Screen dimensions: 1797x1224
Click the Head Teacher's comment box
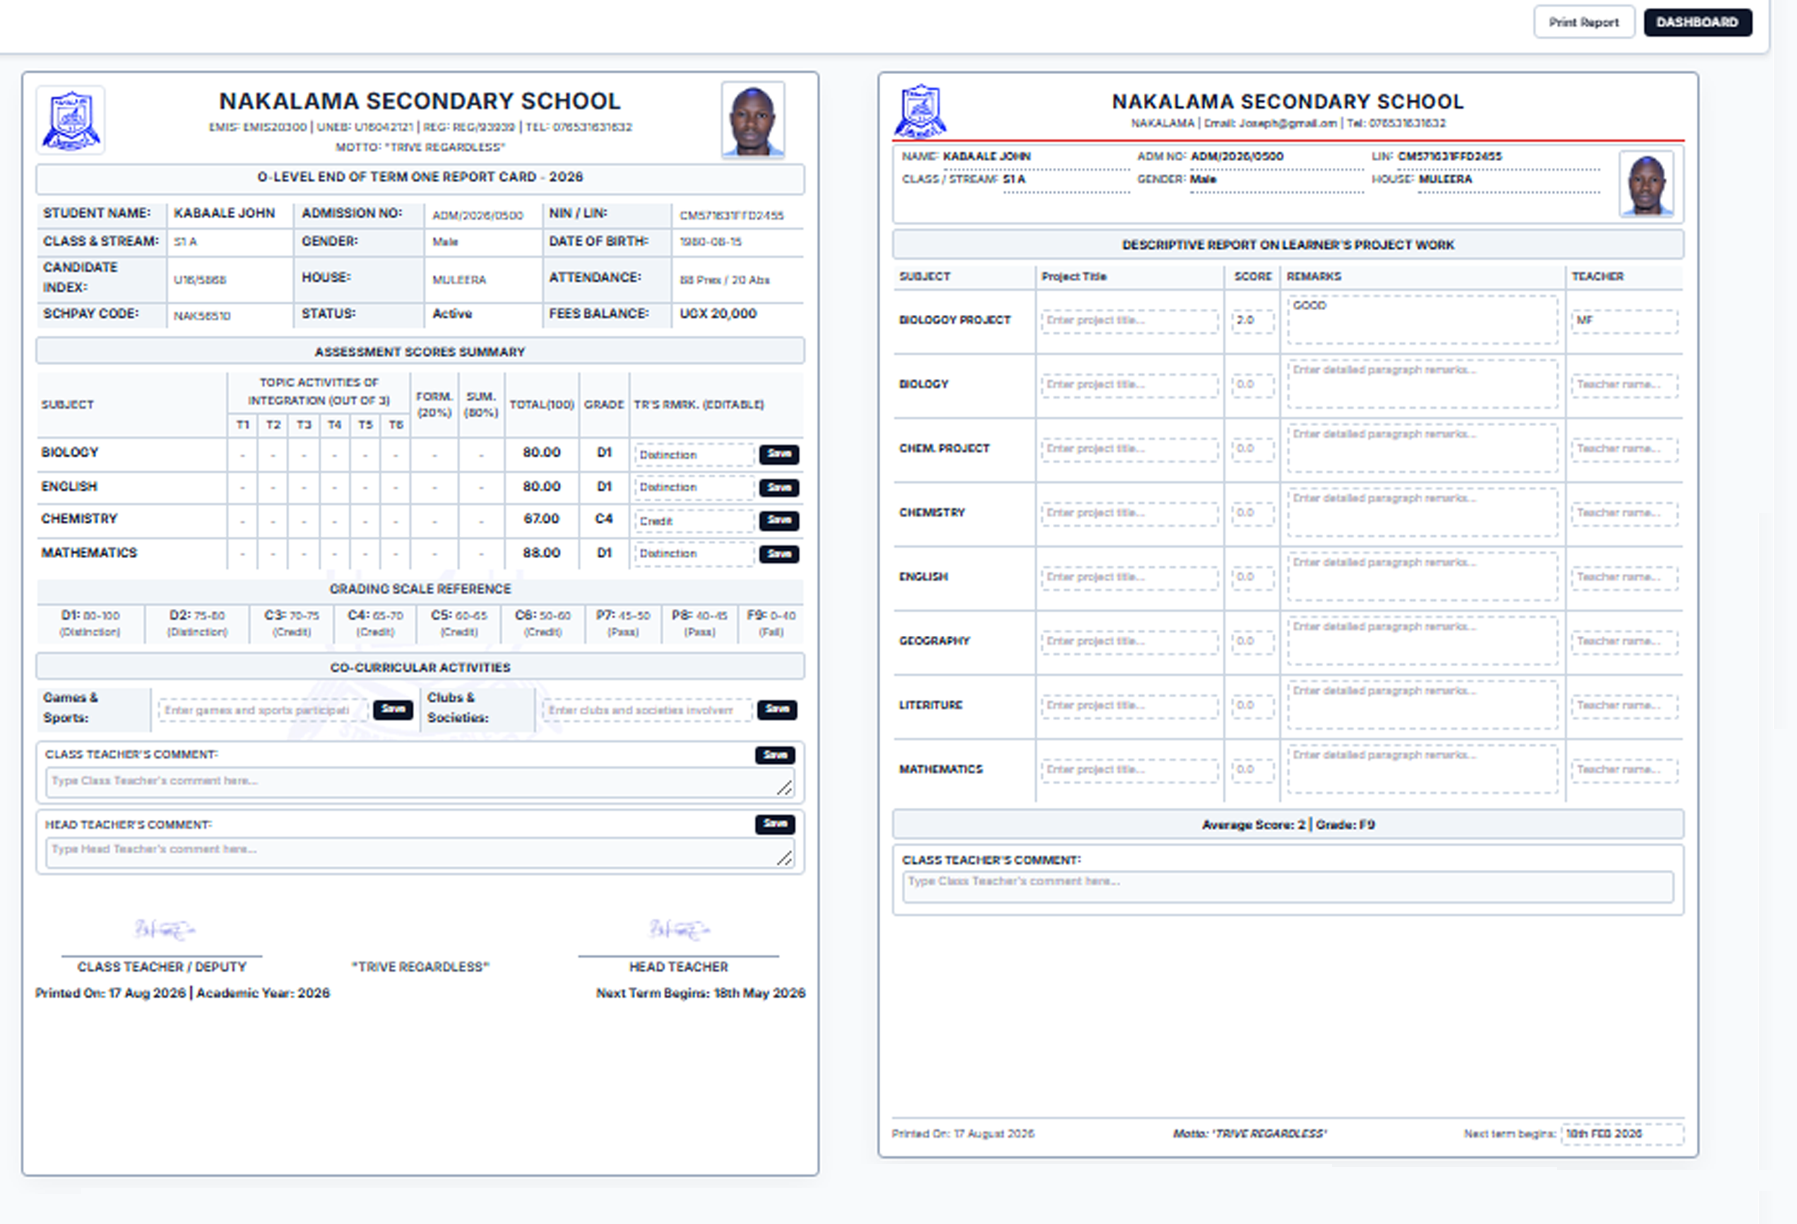pyautogui.click(x=420, y=851)
